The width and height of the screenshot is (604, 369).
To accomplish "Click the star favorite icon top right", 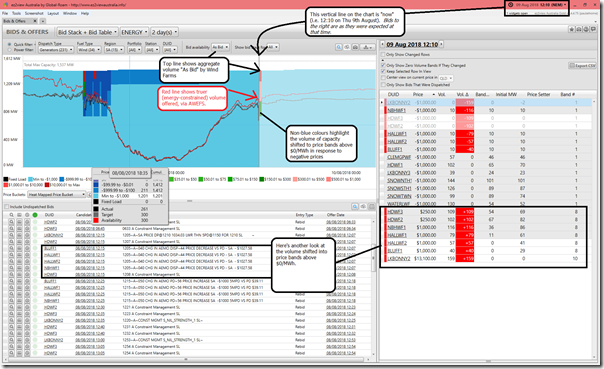I will 572,29.
